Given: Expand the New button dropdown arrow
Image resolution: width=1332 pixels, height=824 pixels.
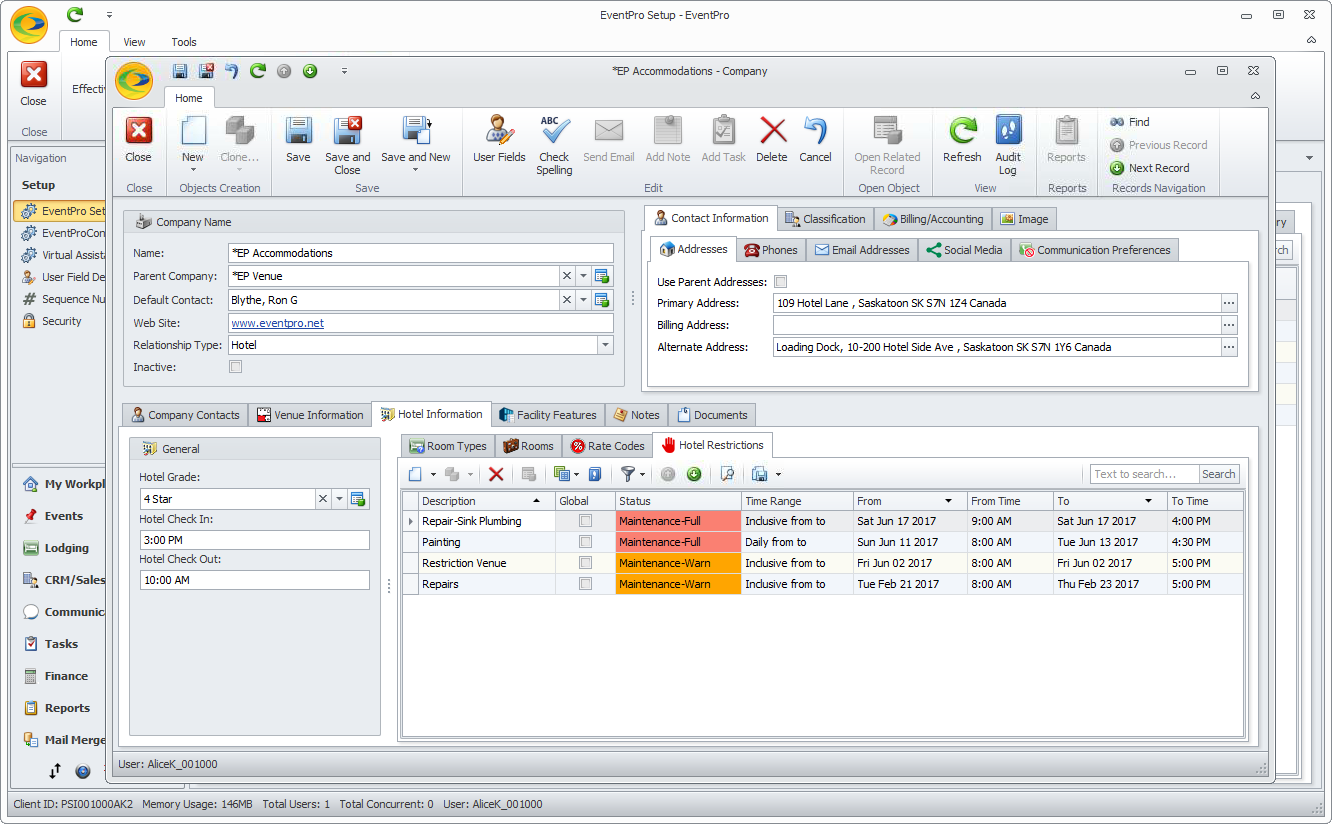Looking at the screenshot, I should point(193,170).
